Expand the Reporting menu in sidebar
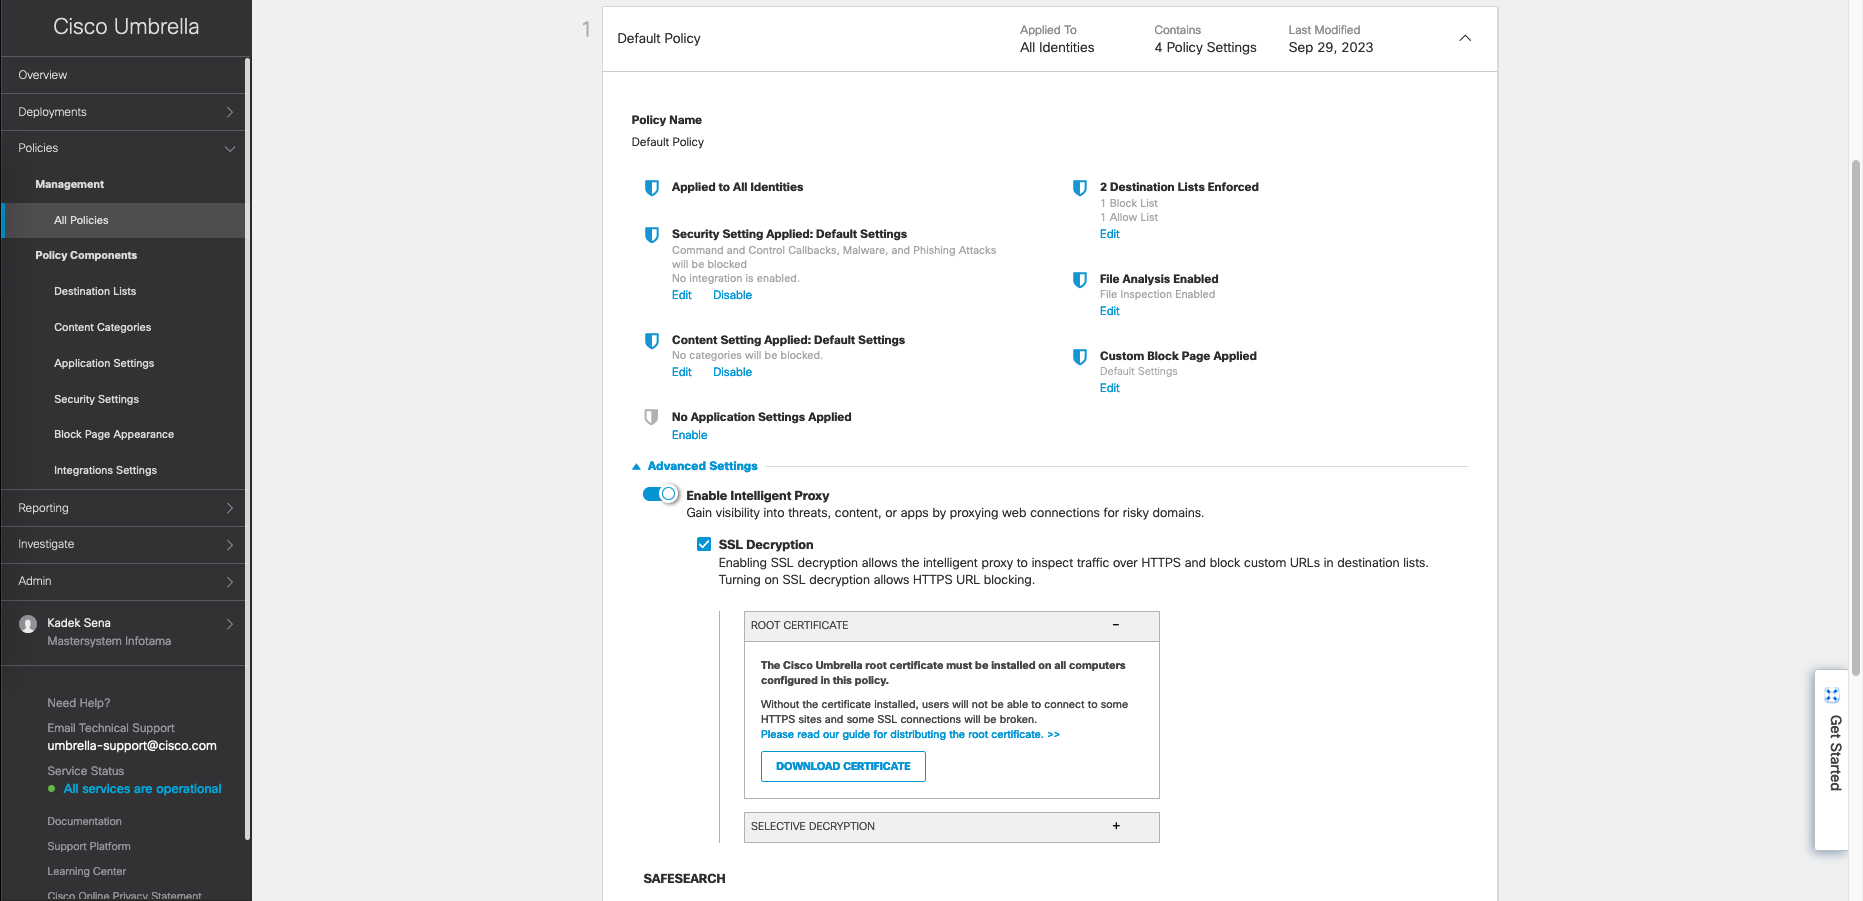The image size is (1863, 901). point(123,508)
